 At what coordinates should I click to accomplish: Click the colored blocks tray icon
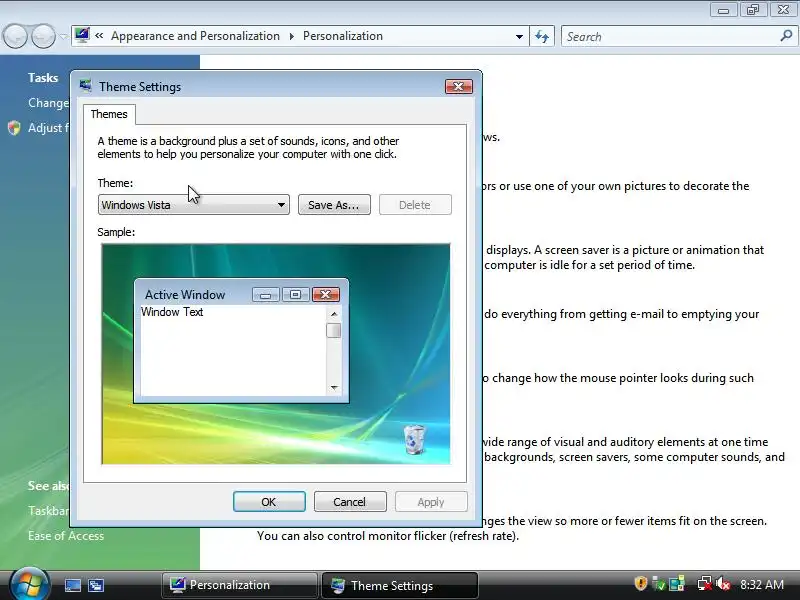(x=677, y=584)
